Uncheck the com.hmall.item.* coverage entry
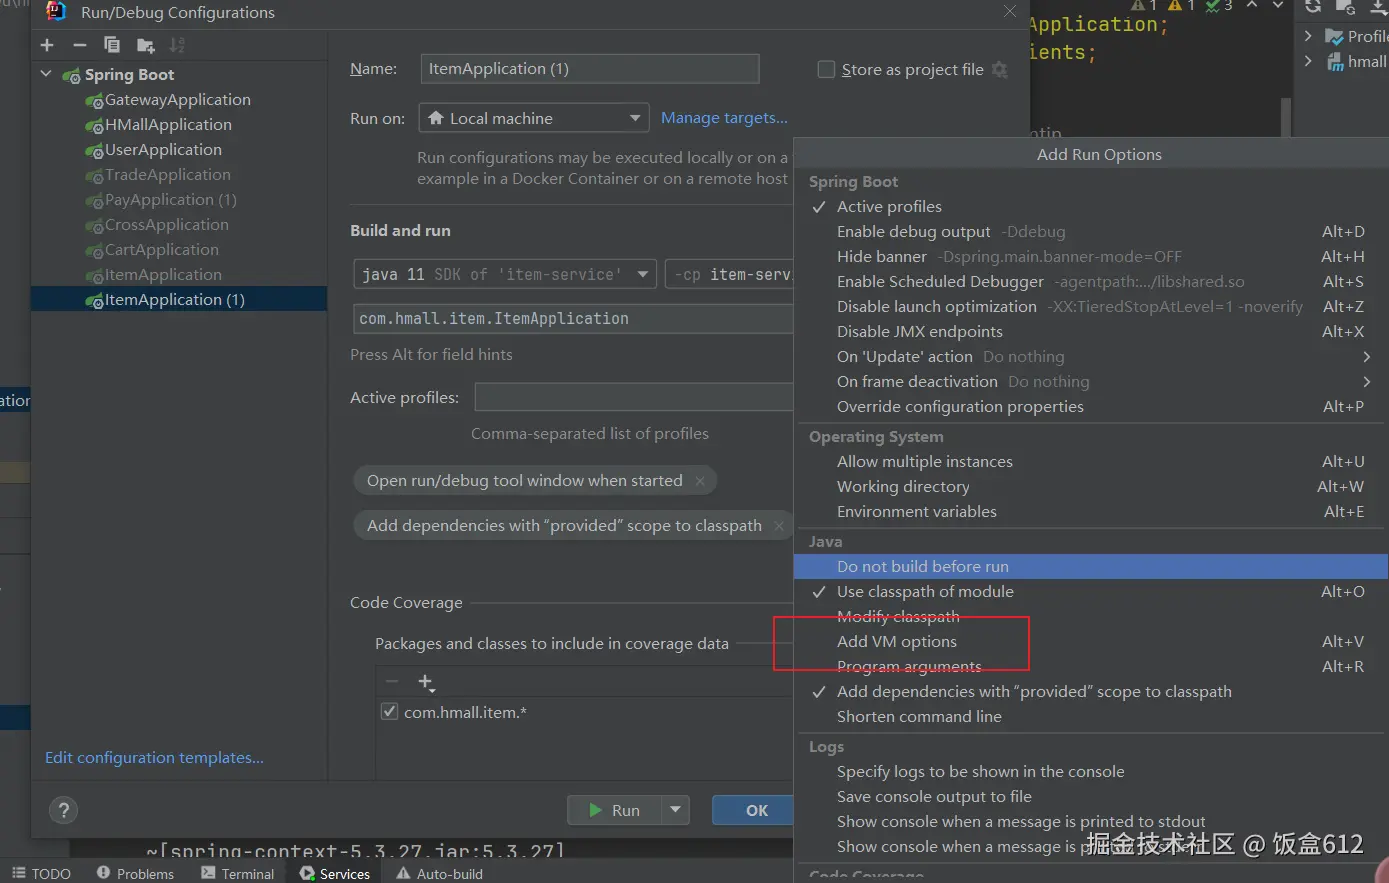 click(390, 712)
